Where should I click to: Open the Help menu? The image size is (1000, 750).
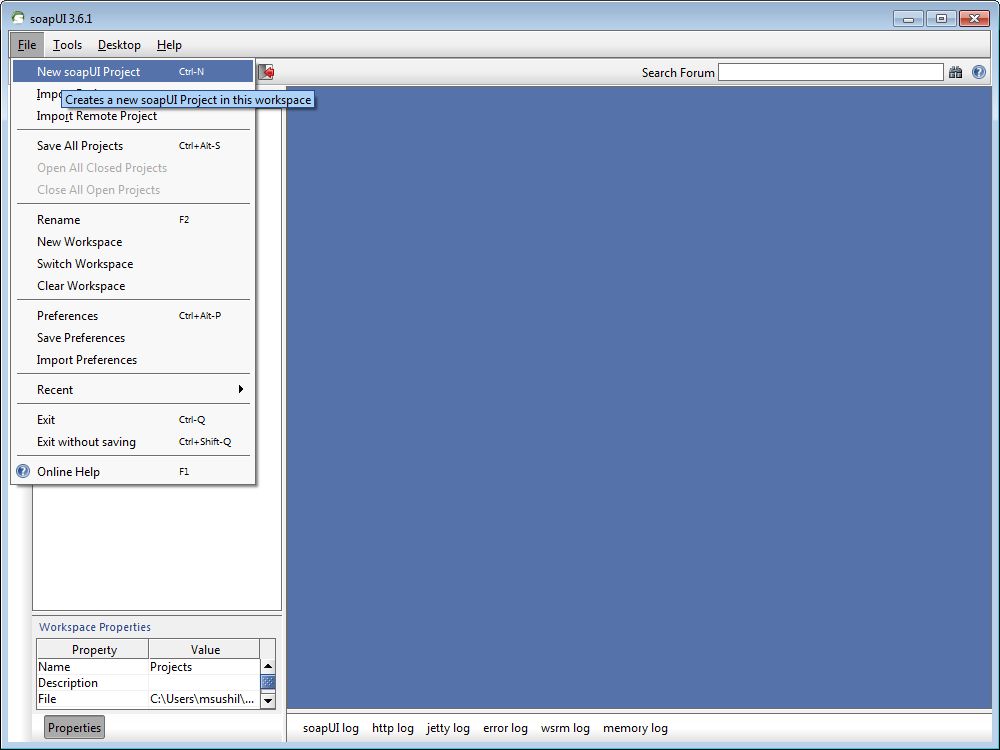[169, 45]
